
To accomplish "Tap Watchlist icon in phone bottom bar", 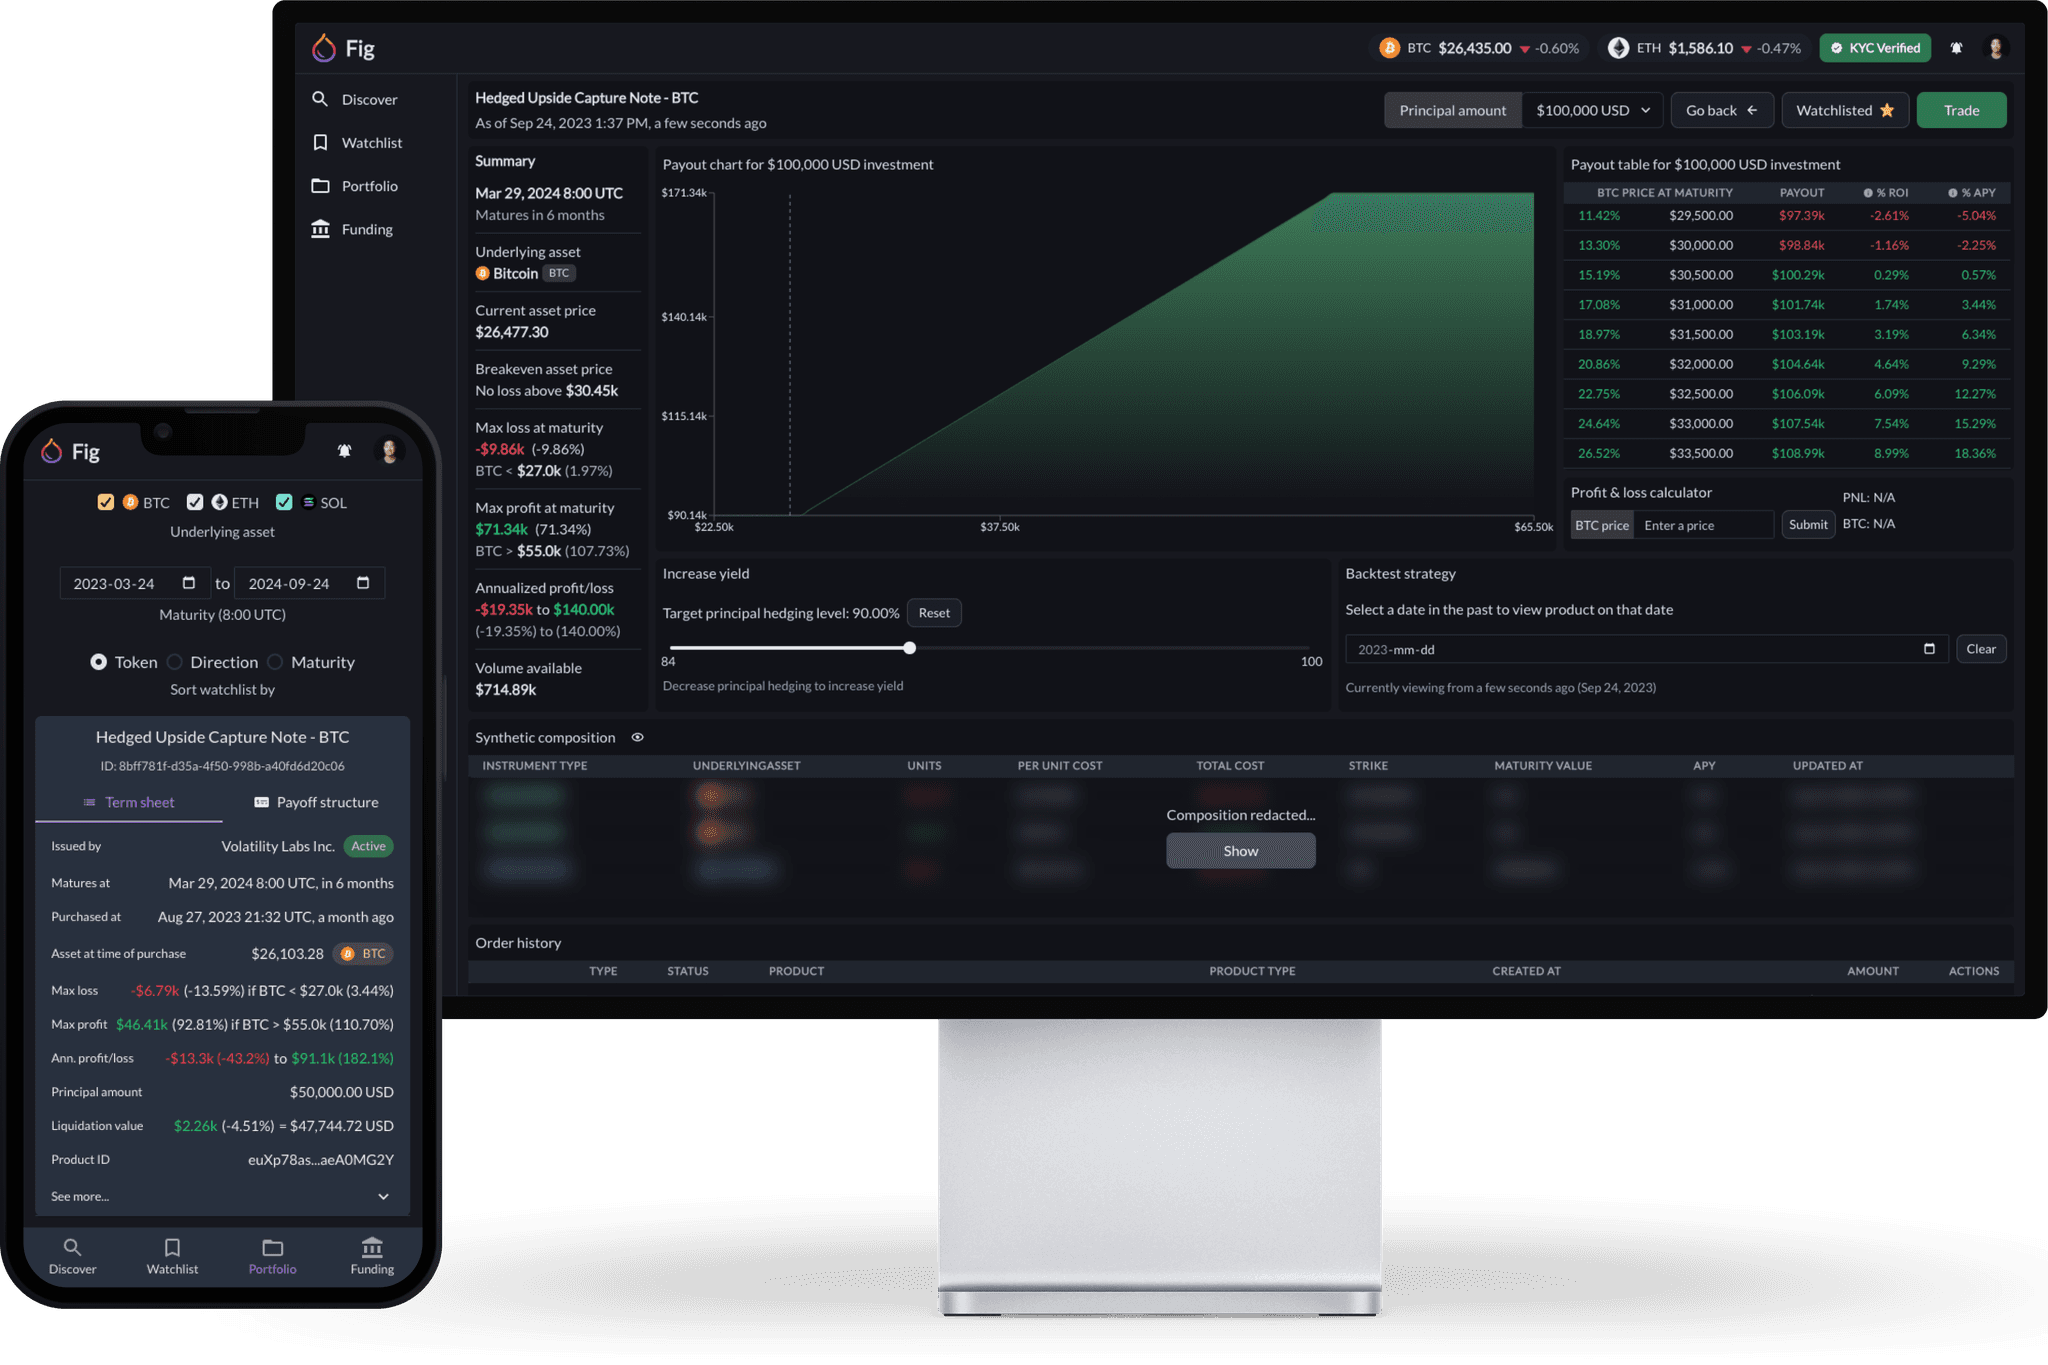I will [x=172, y=1247].
